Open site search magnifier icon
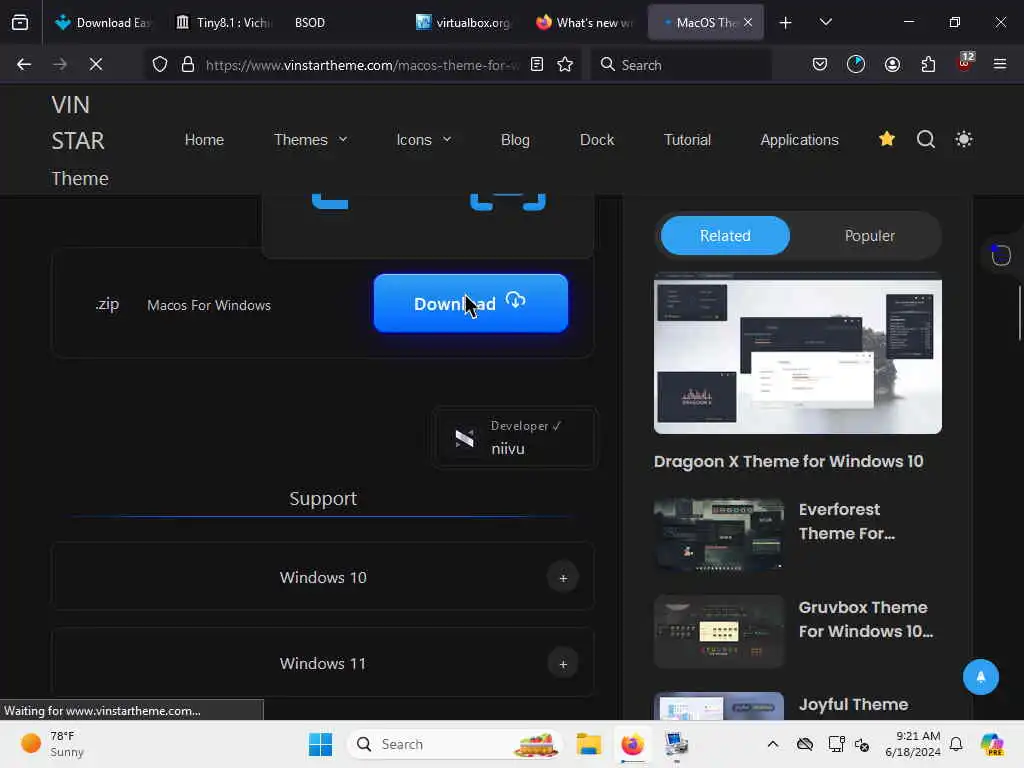This screenshot has width=1024, height=768. (x=925, y=139)
